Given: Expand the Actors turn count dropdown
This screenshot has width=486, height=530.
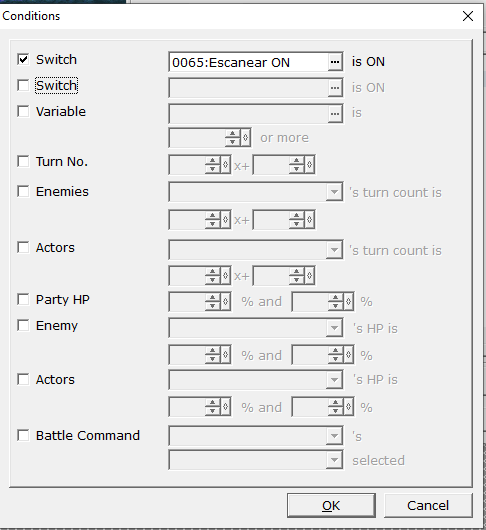Looking at the screenshot, I should [x=256, y=250].
